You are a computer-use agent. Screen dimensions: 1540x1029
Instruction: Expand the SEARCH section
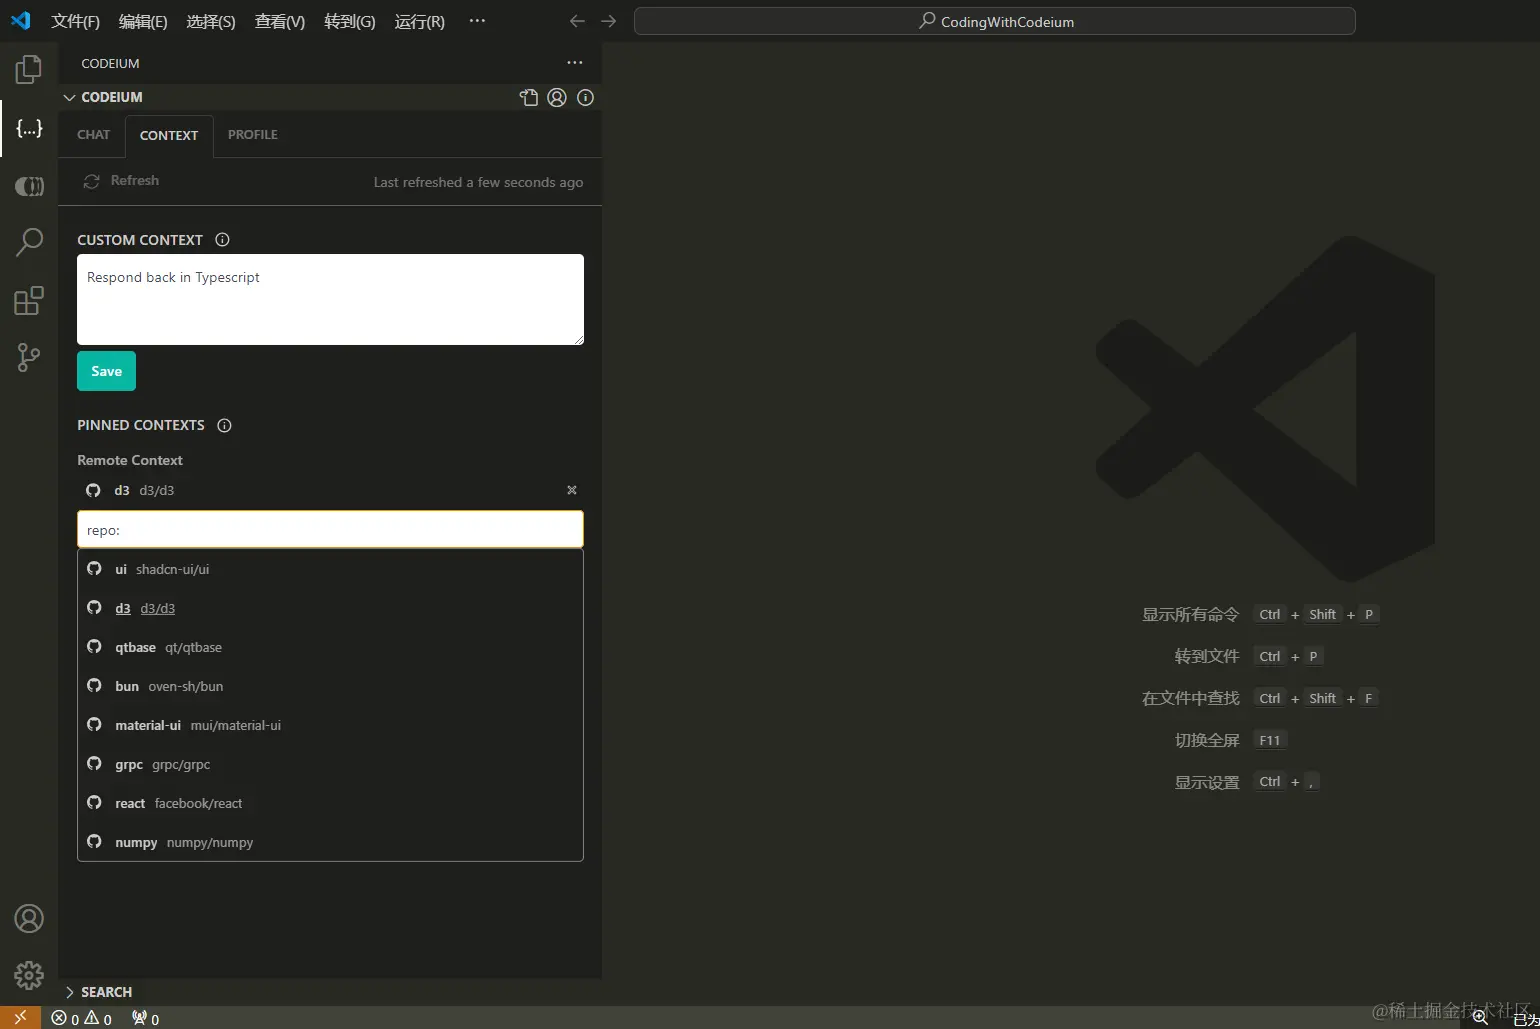[330, 992]
